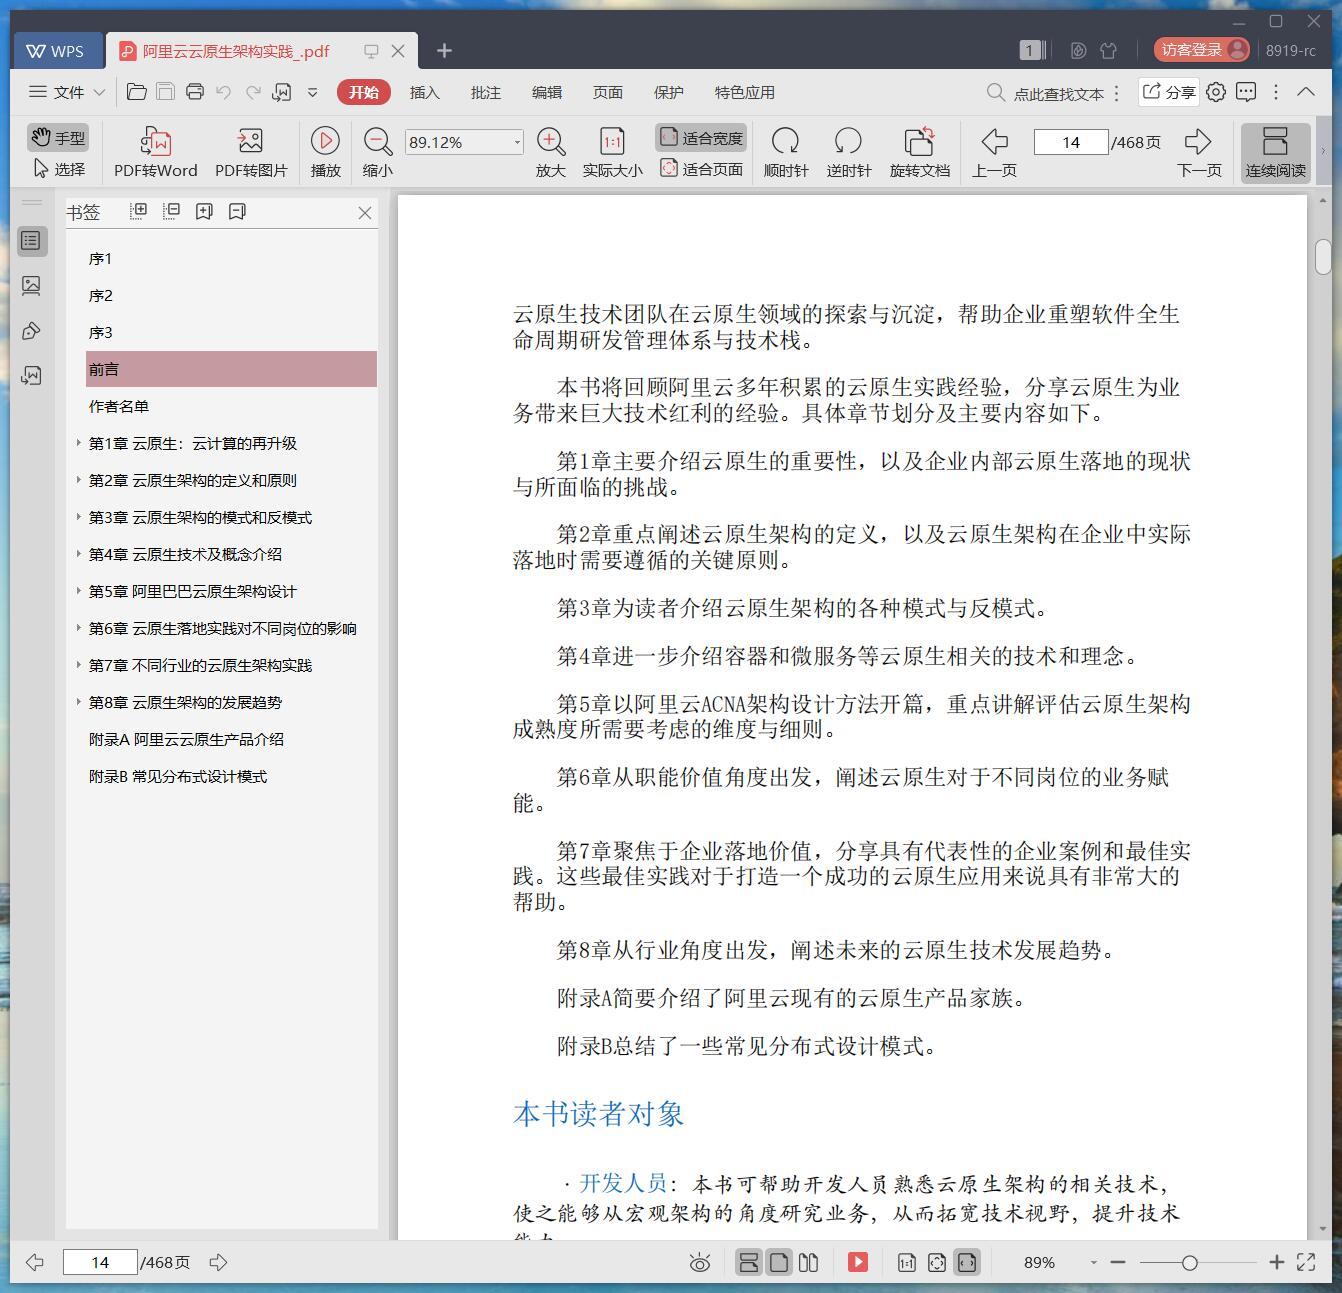Image resolution: width=1342 pixels, height=1293 pixels.
Task: Expand 第2章 云原生架构的定义和原则
Action: (79, 479)
